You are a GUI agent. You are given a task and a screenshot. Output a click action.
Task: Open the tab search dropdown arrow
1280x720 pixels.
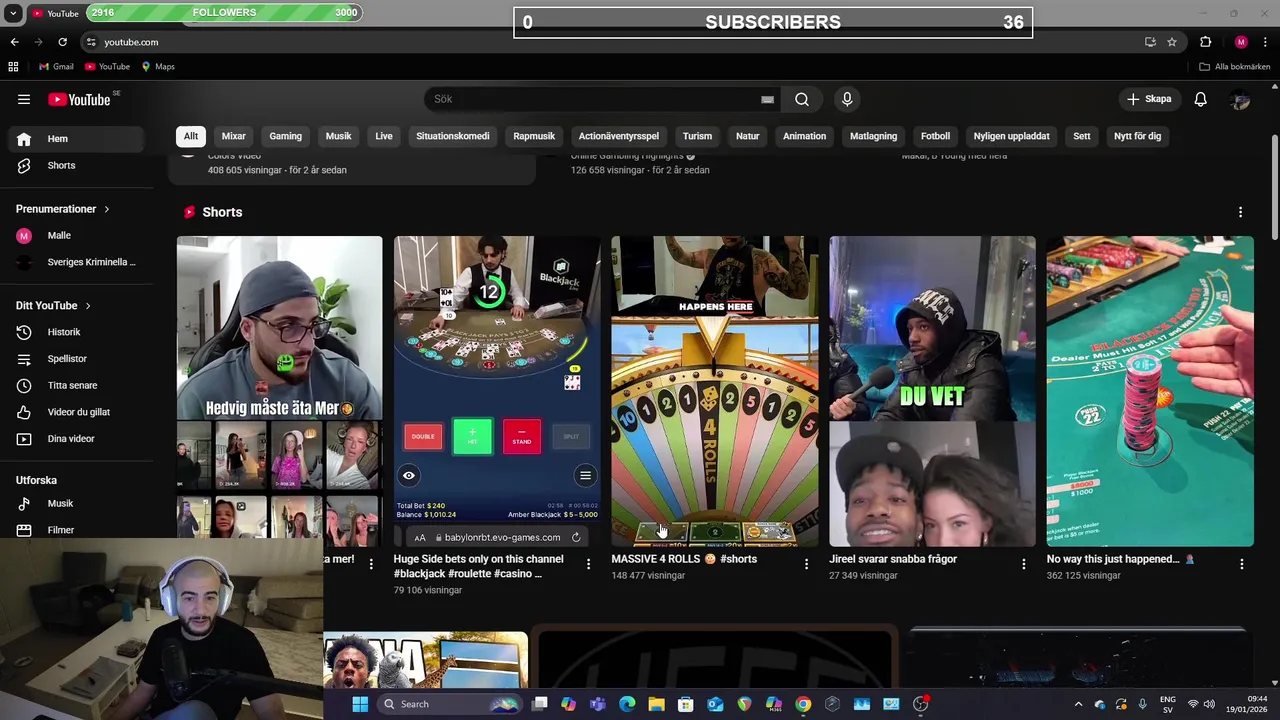[12, 13]
